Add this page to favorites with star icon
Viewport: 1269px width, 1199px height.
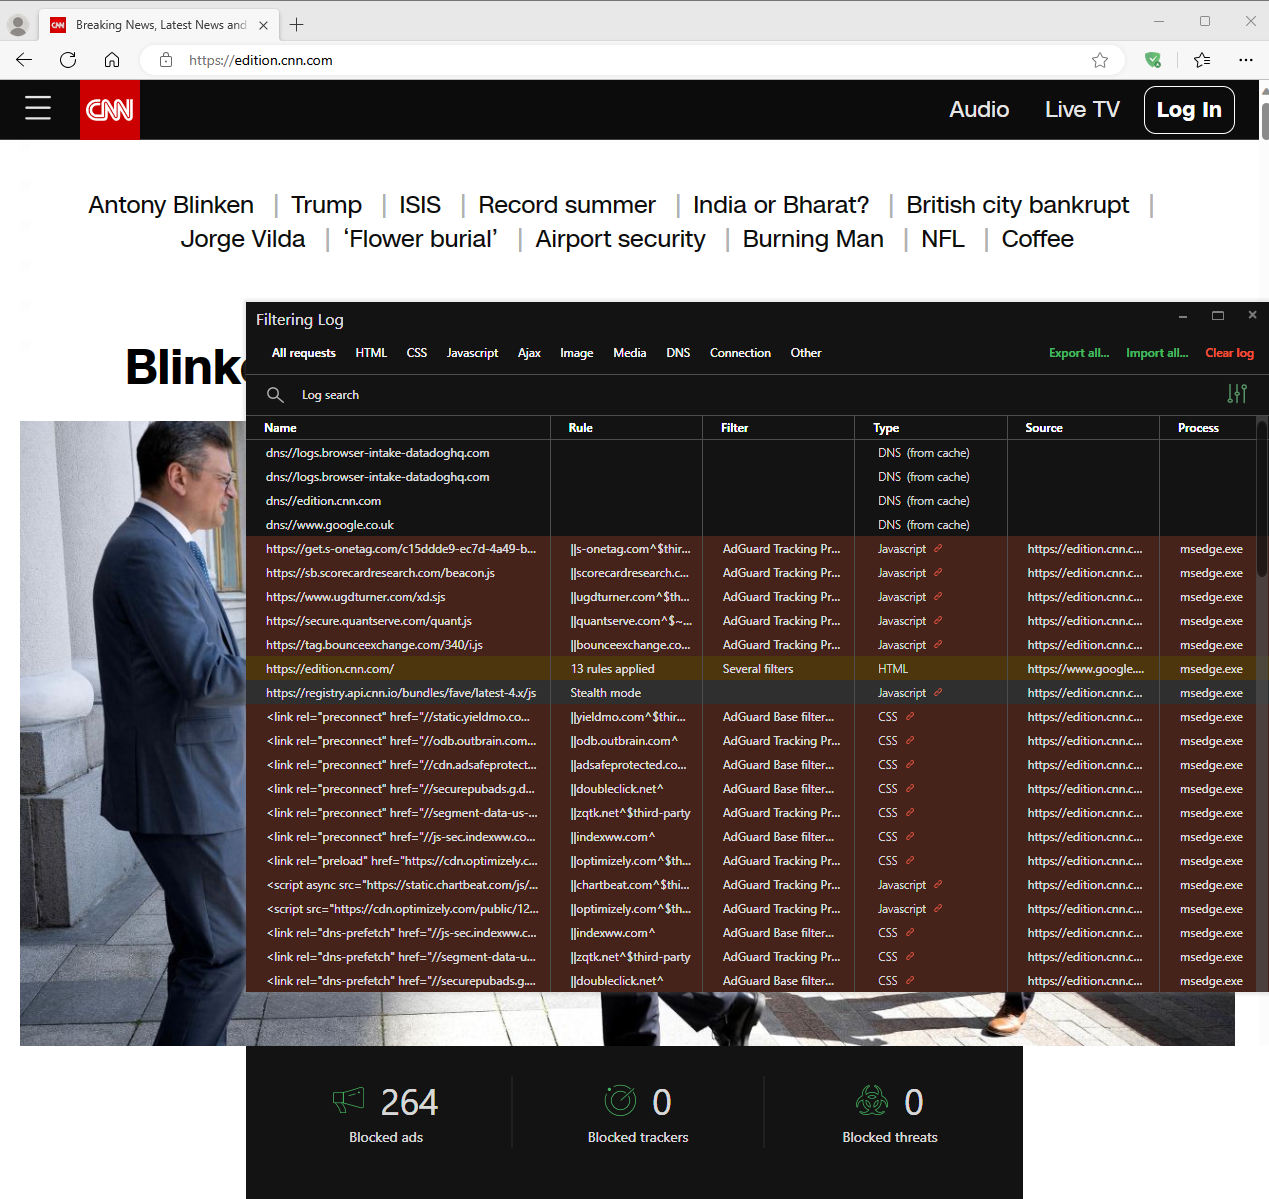coord(1100,60)
